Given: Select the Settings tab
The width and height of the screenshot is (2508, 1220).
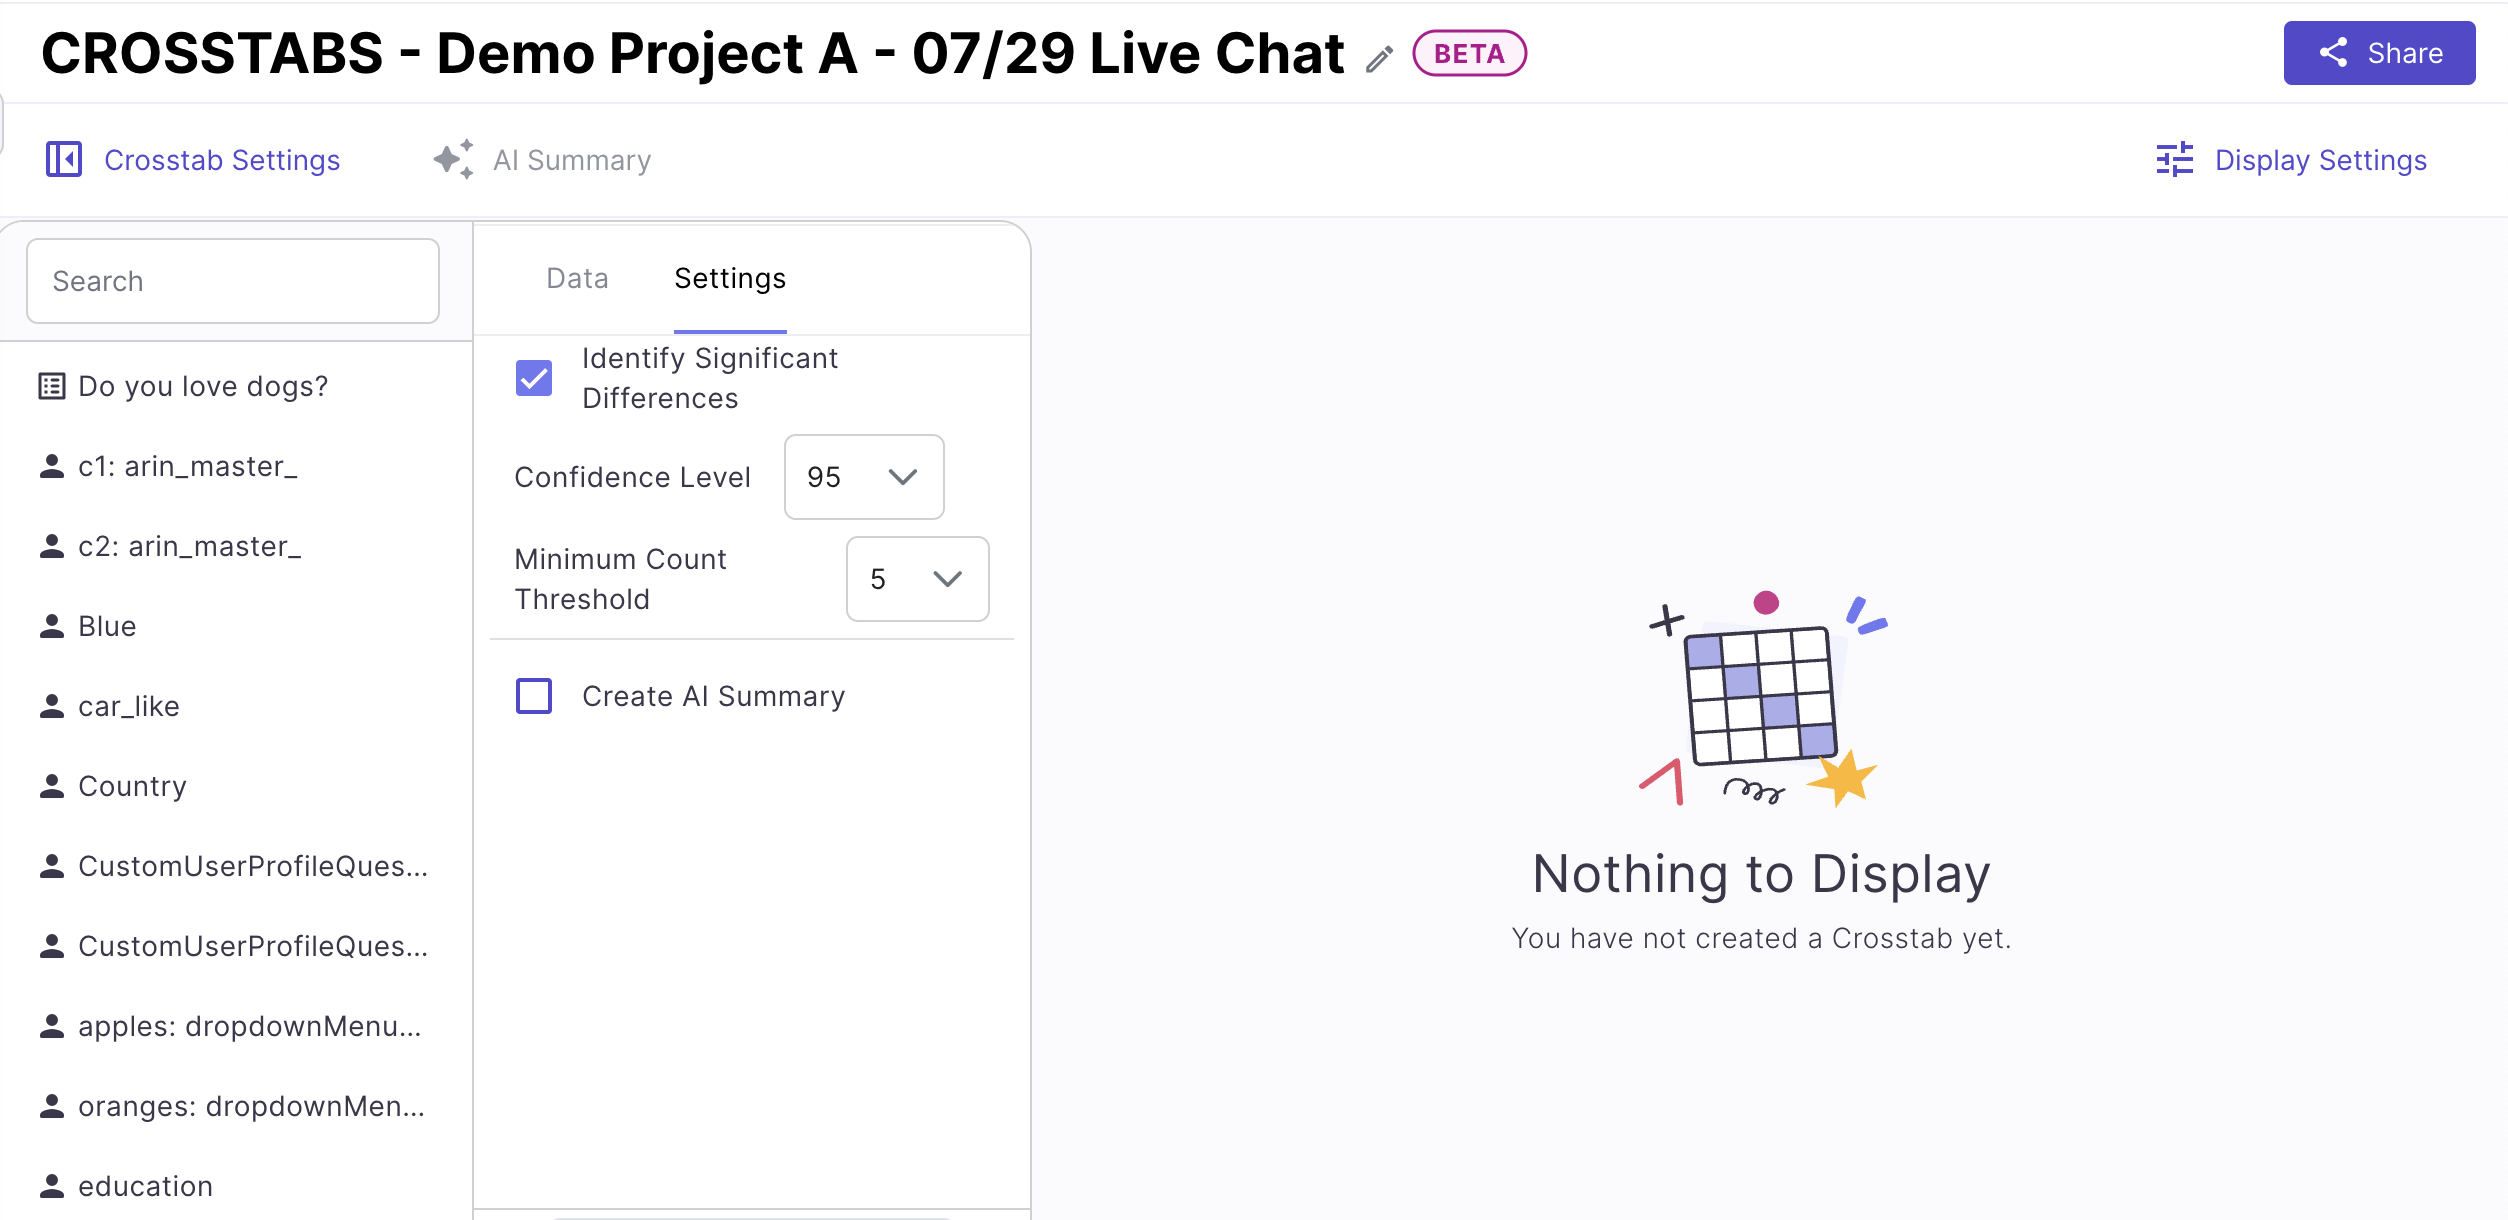Looking at the screenshot, I should [x=730, y=278].
